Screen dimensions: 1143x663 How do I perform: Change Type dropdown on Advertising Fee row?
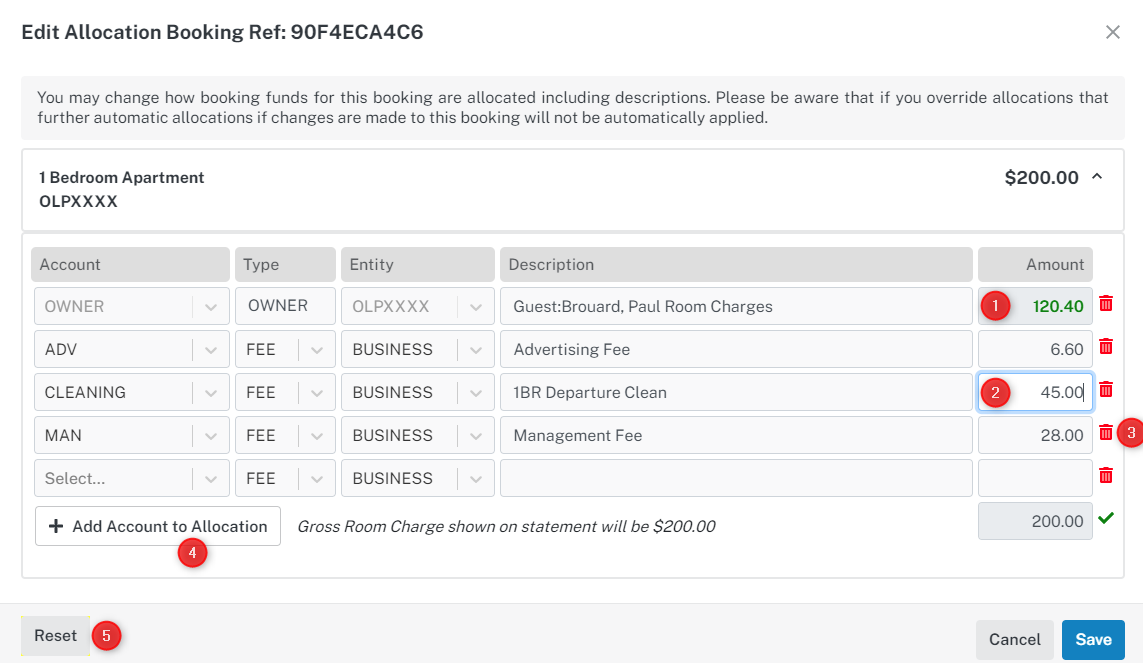317,350
